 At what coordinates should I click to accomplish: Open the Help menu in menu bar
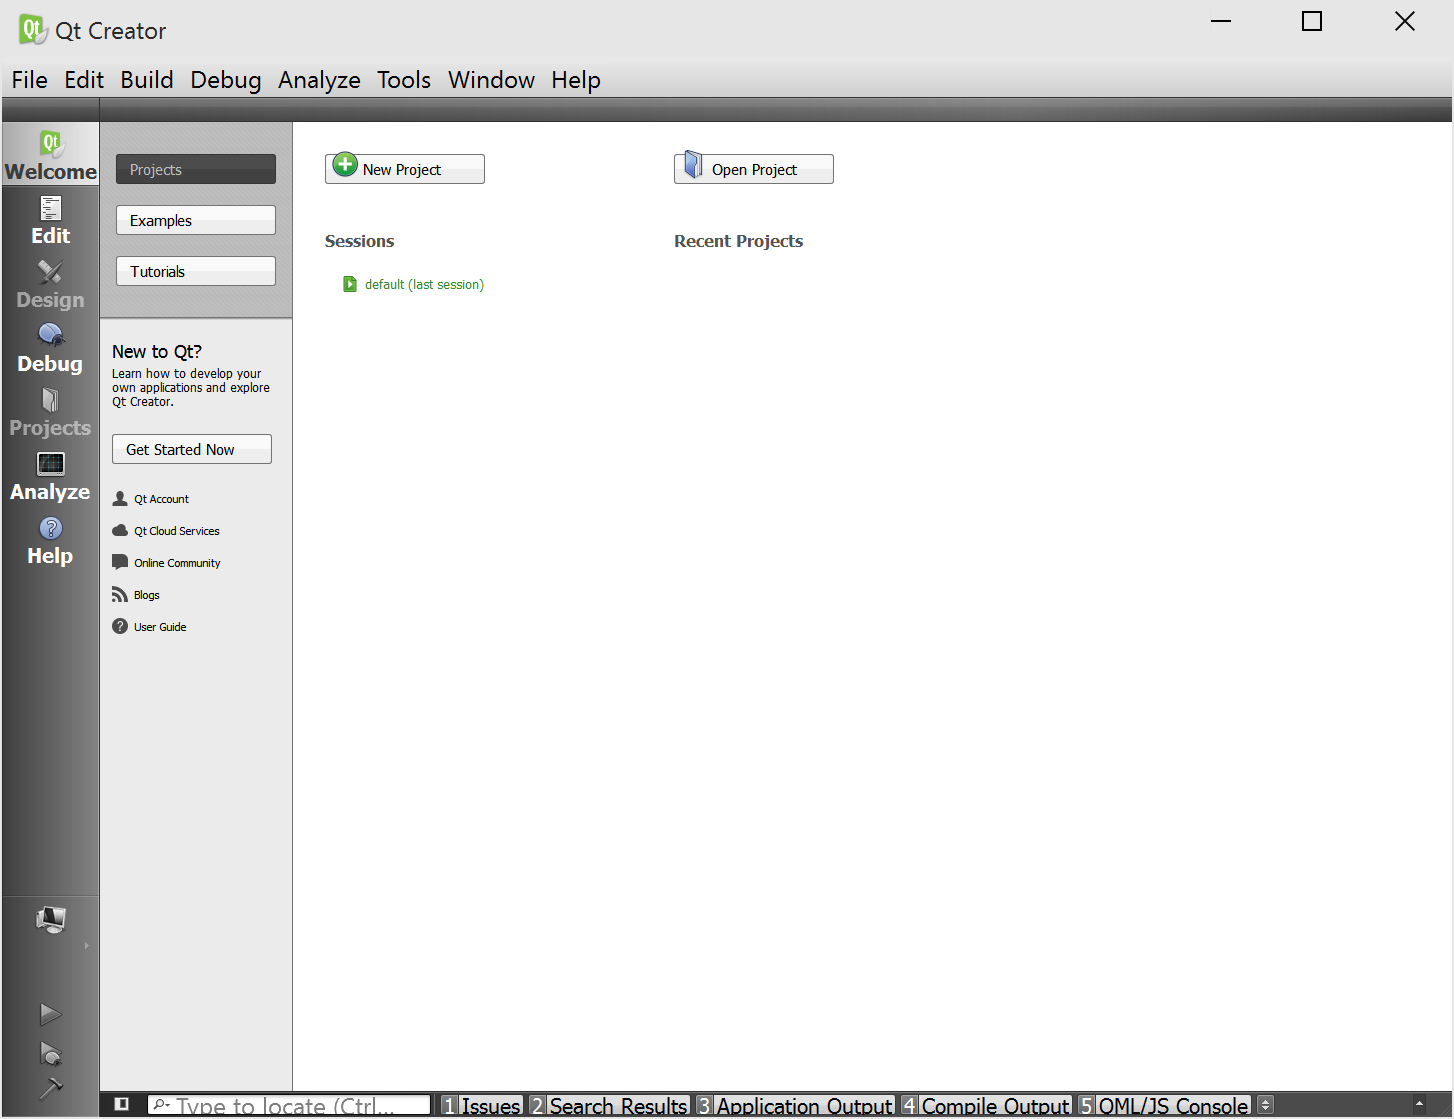[x=576, y=80]
